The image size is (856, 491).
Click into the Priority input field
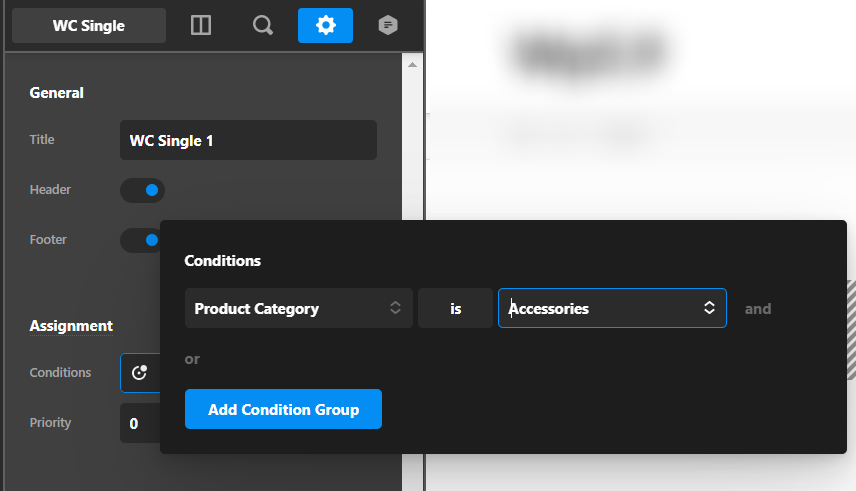click(x=140, y=423)
